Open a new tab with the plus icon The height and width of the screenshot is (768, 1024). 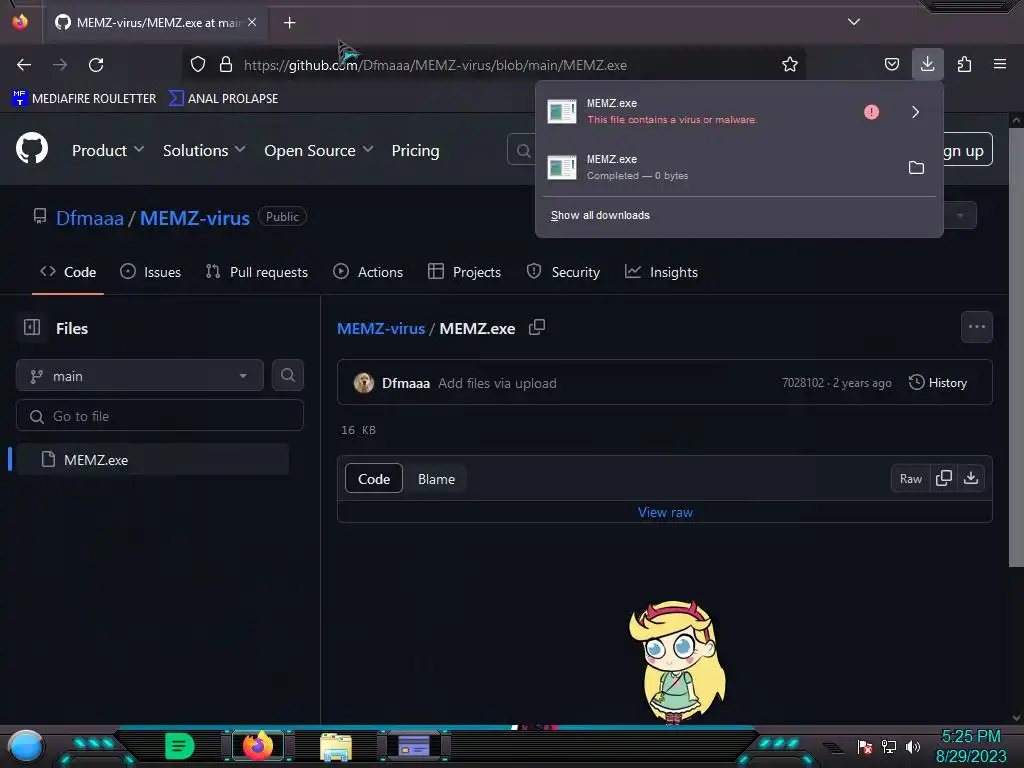[x=289, y=23]
